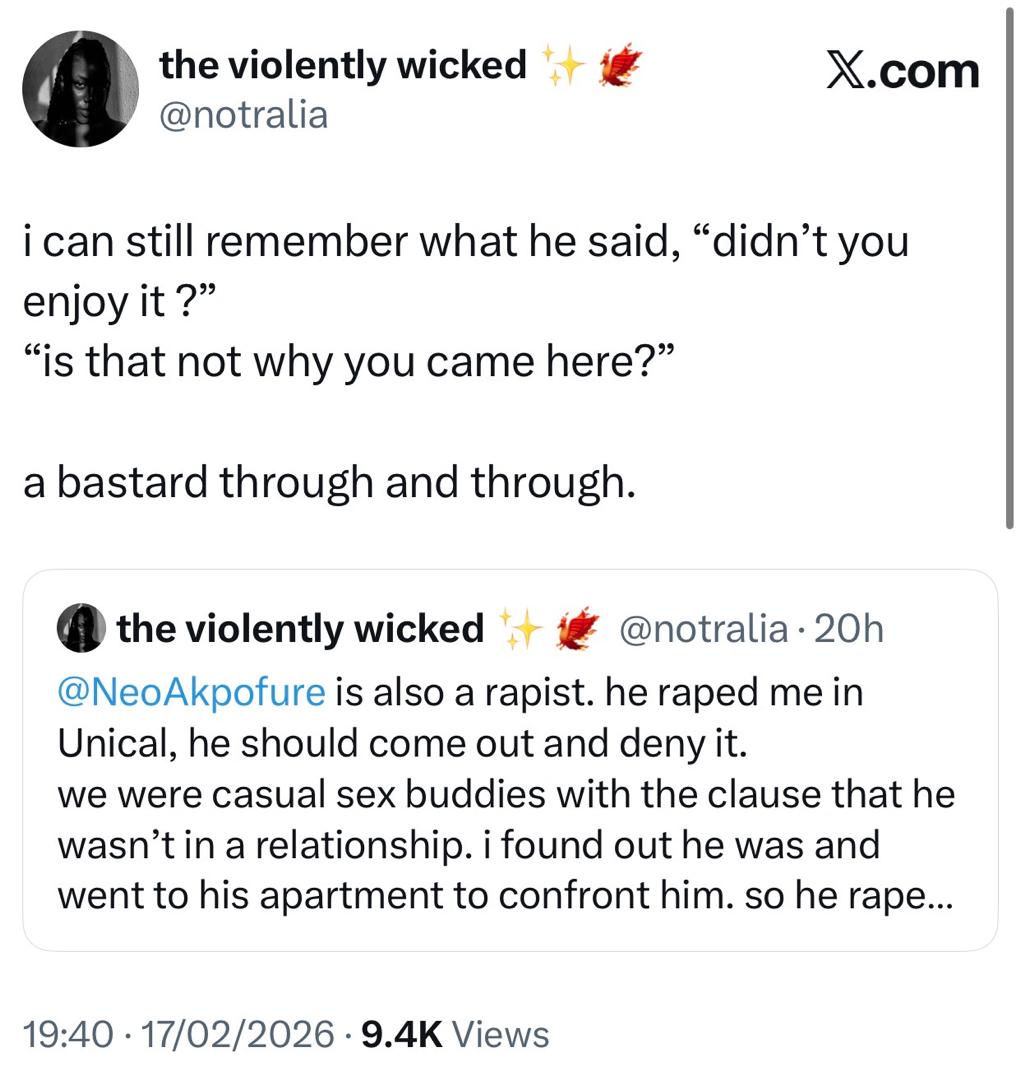This screenshot has width=1021, height=1080.
Task: Open the main "the violently wicked" display name
Action: pyautogui.click(x=342, y=66)
